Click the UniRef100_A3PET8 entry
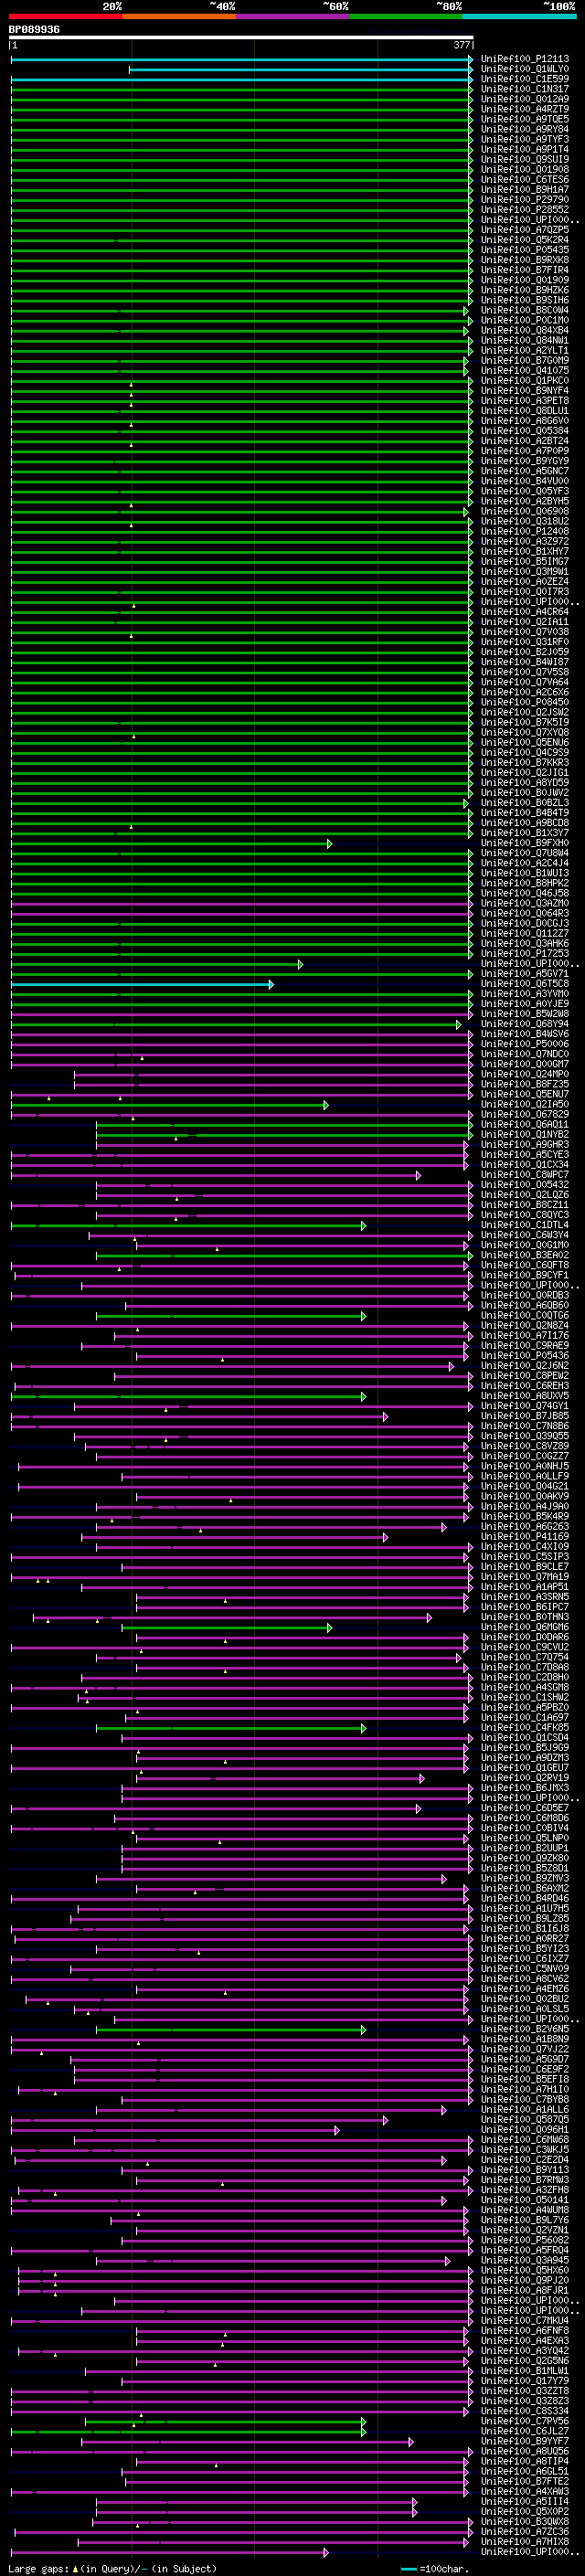The width and height of the screenshot is (585, 2576). click(525, 400)
